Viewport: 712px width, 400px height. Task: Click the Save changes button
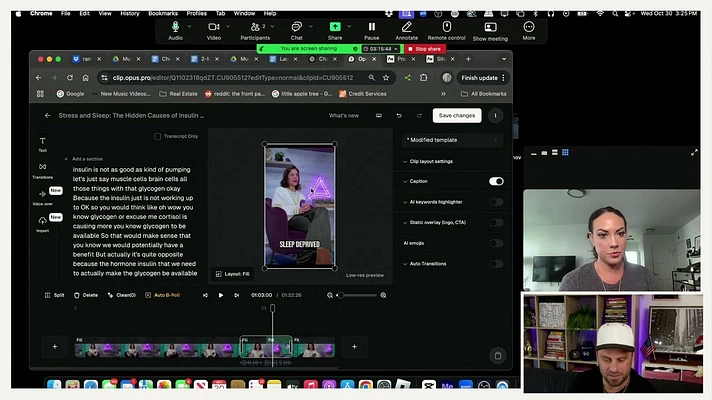point(457,115)
